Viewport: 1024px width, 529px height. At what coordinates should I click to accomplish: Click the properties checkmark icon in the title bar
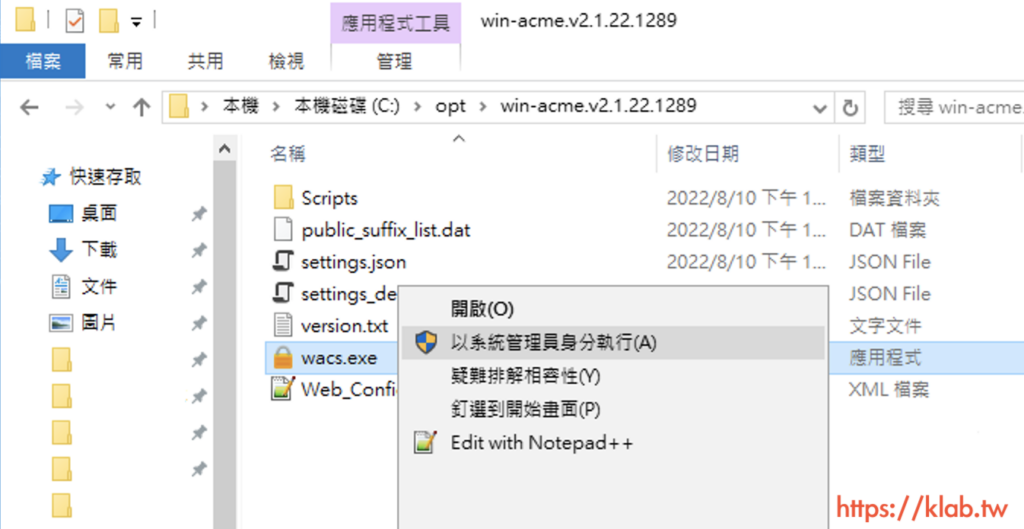pos(75,21)
